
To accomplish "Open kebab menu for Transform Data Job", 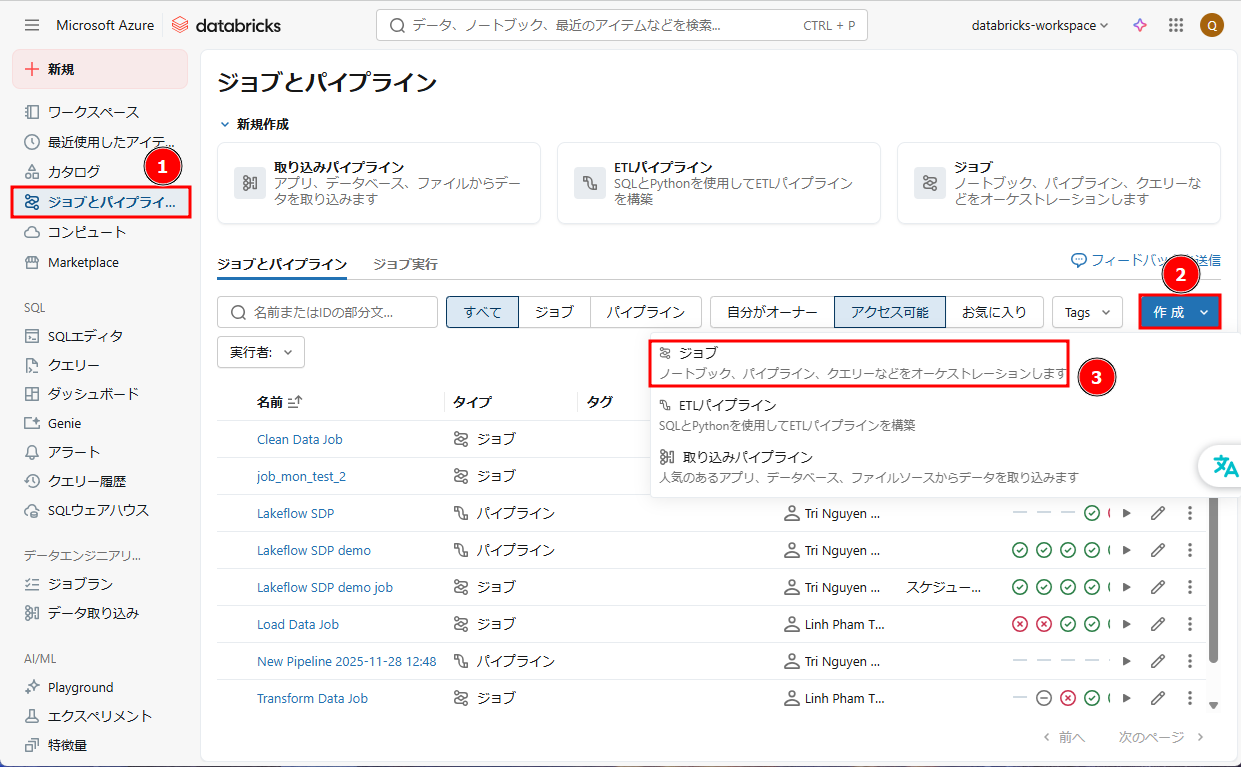I will coord(1190,698).
